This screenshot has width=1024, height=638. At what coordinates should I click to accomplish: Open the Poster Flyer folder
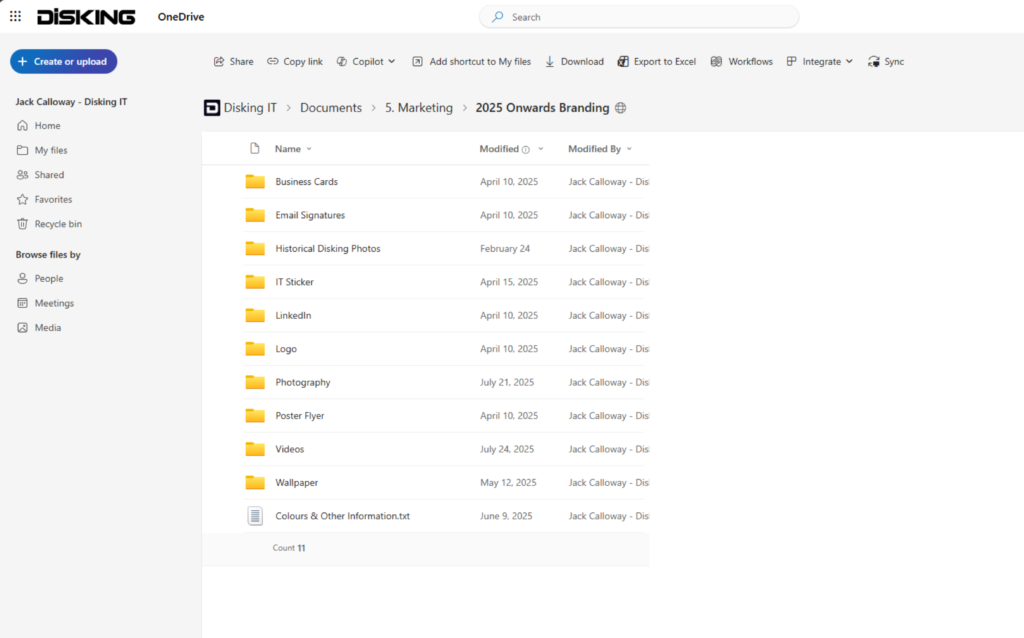[300, 415]
